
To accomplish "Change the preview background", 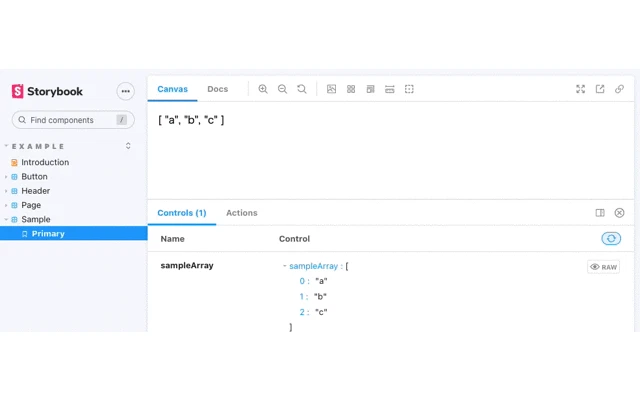I will [331, 89].
